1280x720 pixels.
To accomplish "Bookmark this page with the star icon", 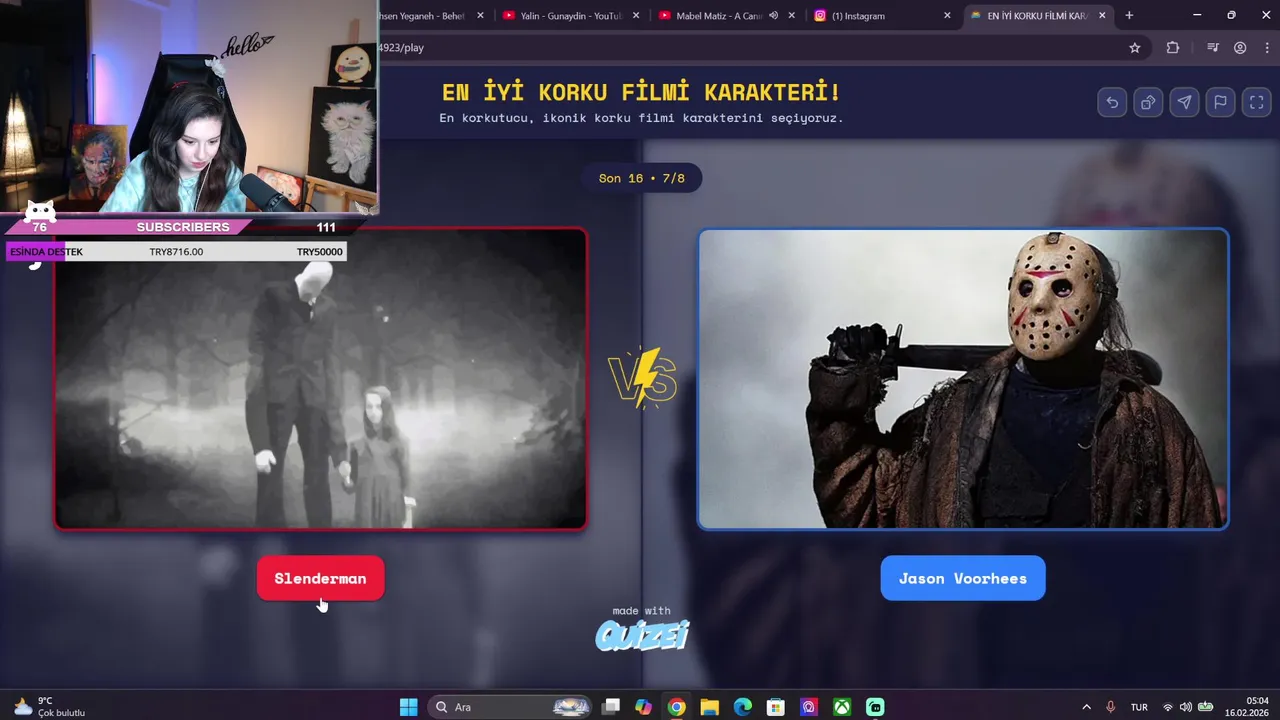I will [x=1135, y=47].
